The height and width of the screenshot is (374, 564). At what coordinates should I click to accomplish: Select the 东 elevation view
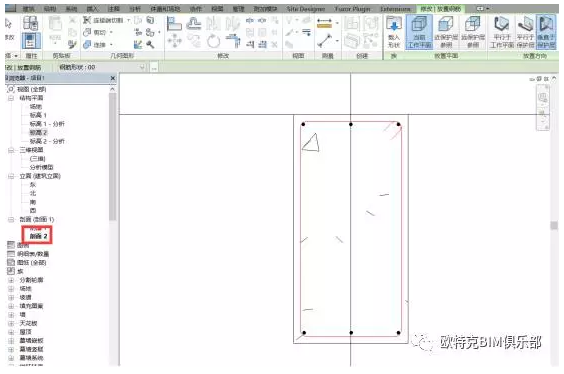[x=33, y=184]
